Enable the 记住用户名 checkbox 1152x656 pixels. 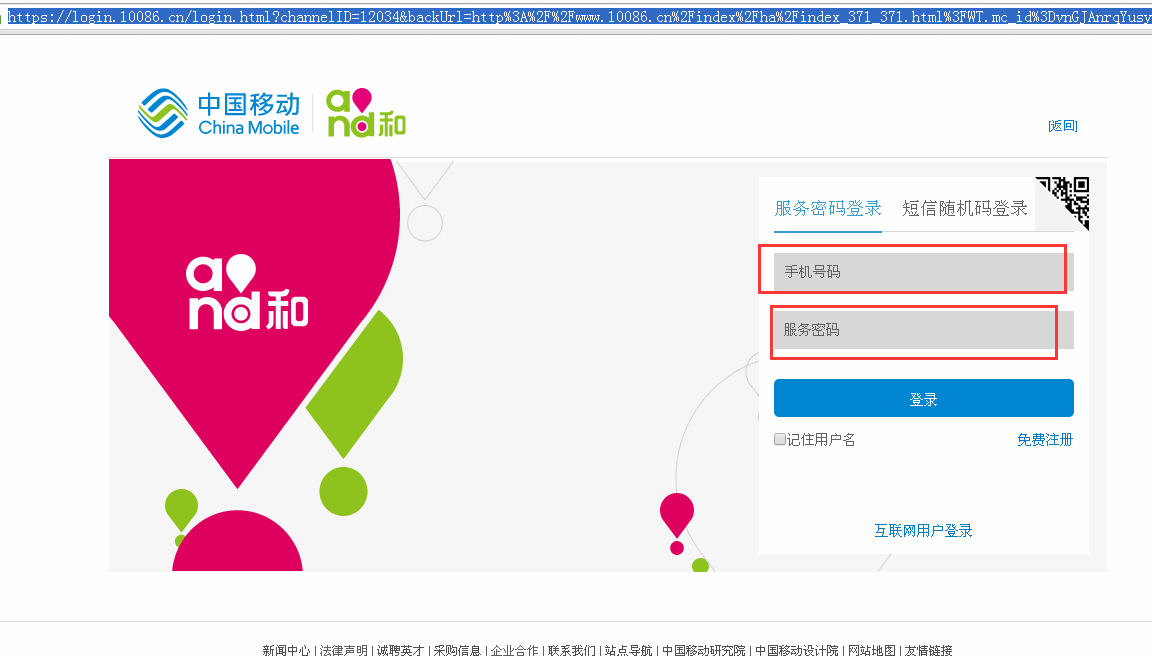(779, 439)
